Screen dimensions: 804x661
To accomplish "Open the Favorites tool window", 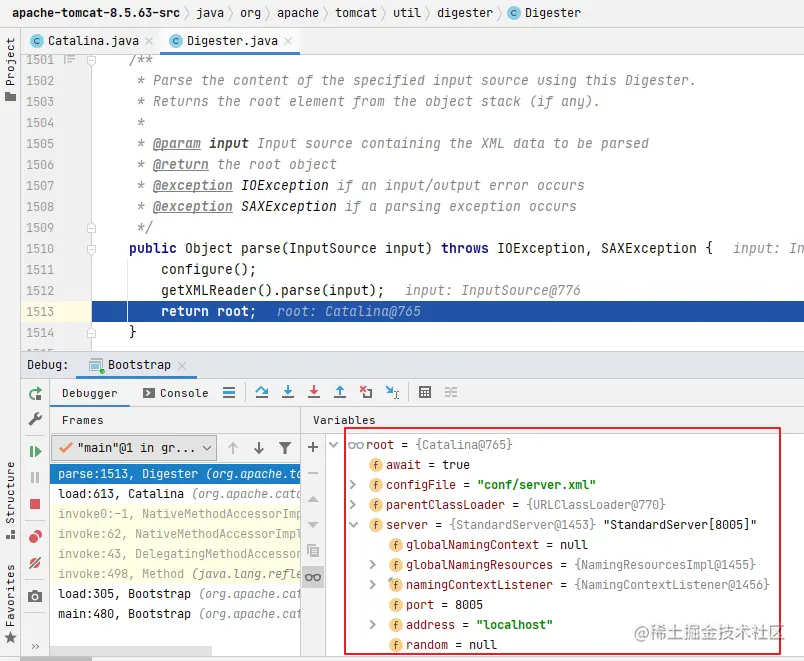I will [10, 604].
